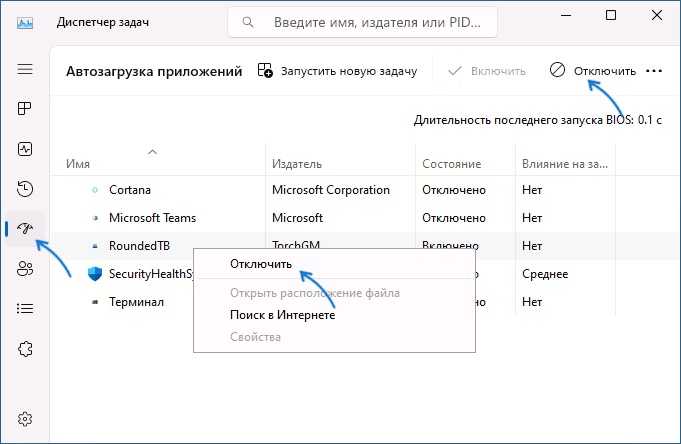Image resolution: width=681 pixels, height=444 pixels.
Task: Choose Отключить in the context menu
Action: coord(261,264)
